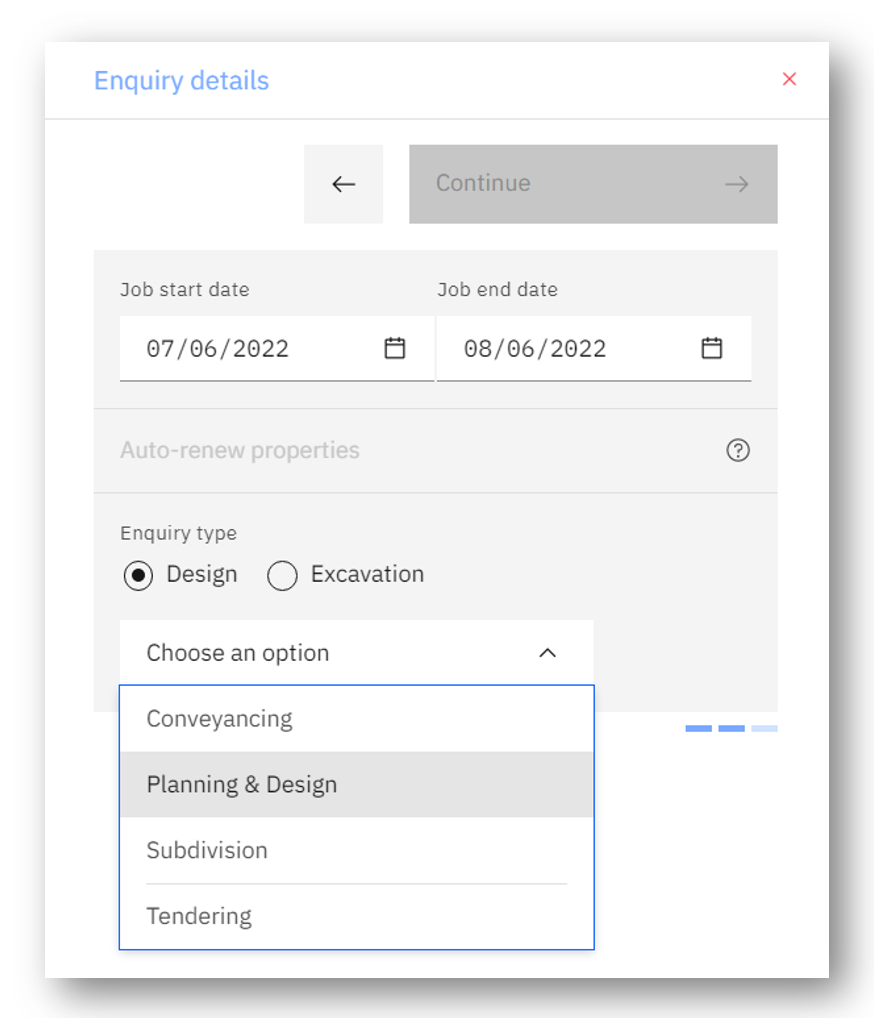Select the Excavation enquiry type
Viewport: 874px width, 1018px height.
pos(283,576)
